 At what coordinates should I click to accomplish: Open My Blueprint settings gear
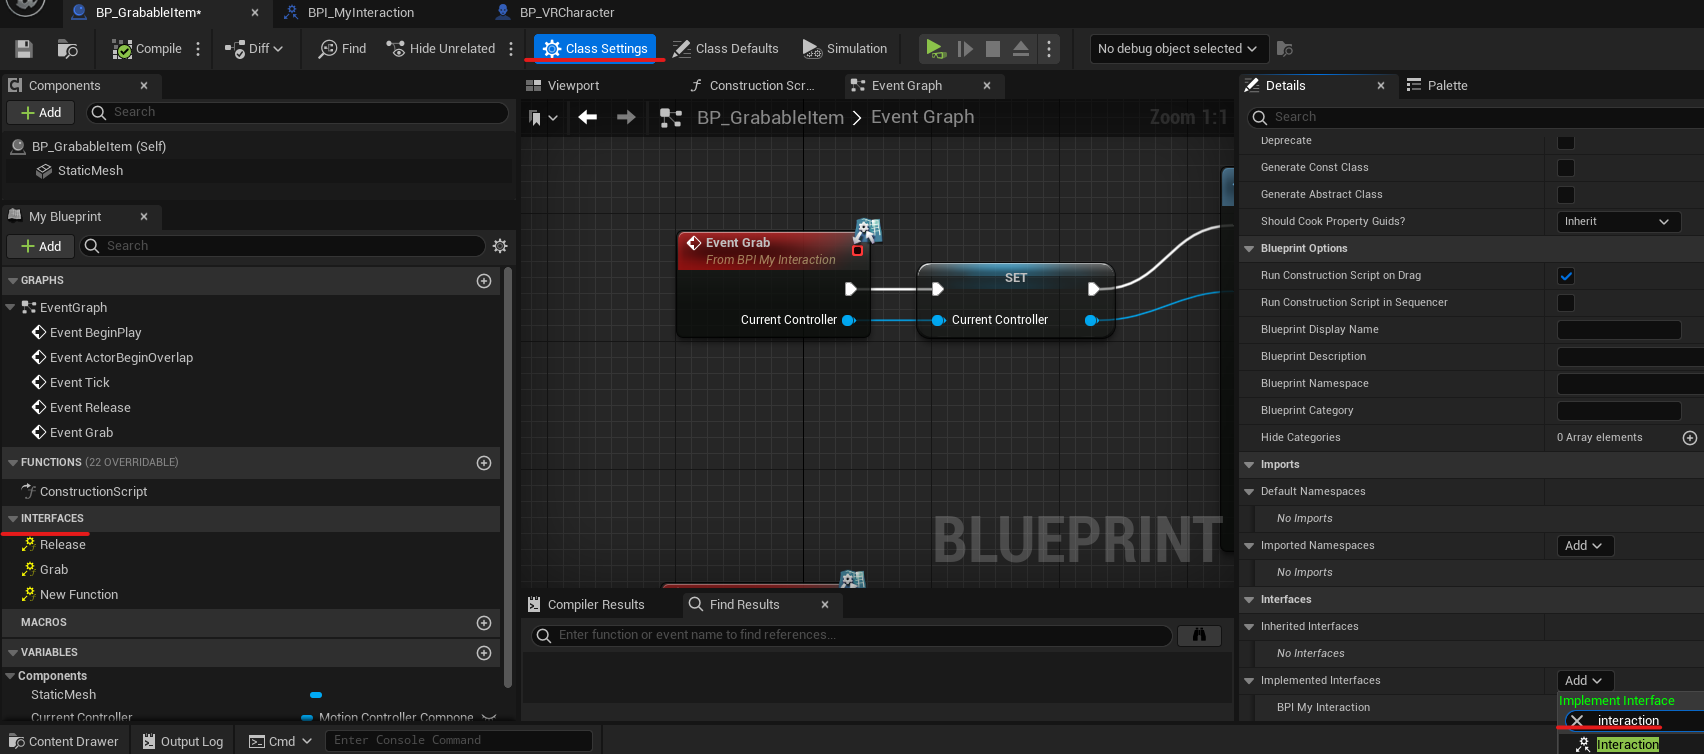pos(500,246)
